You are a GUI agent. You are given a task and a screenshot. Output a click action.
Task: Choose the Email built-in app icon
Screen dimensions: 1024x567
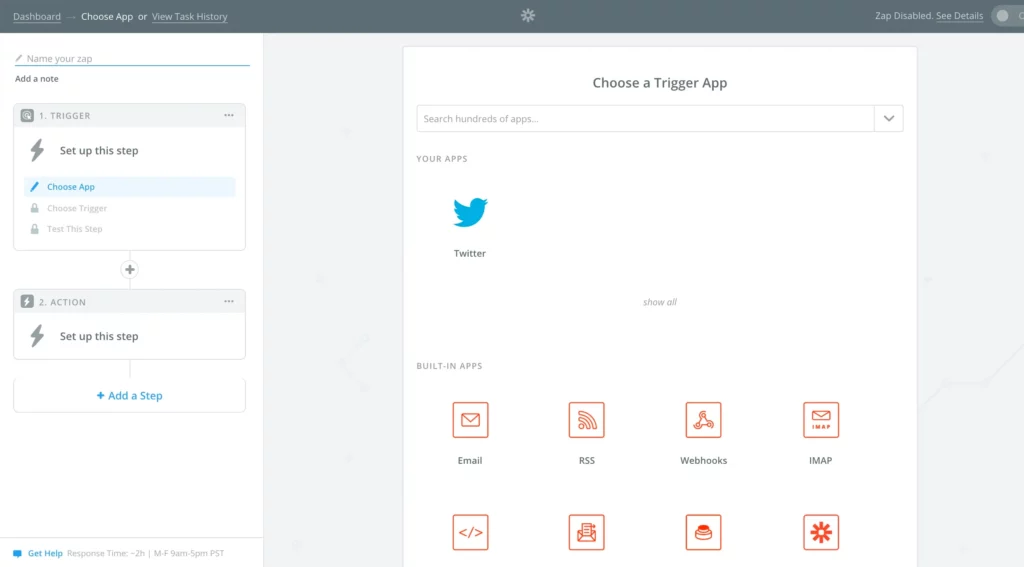(x=470, y=420)
